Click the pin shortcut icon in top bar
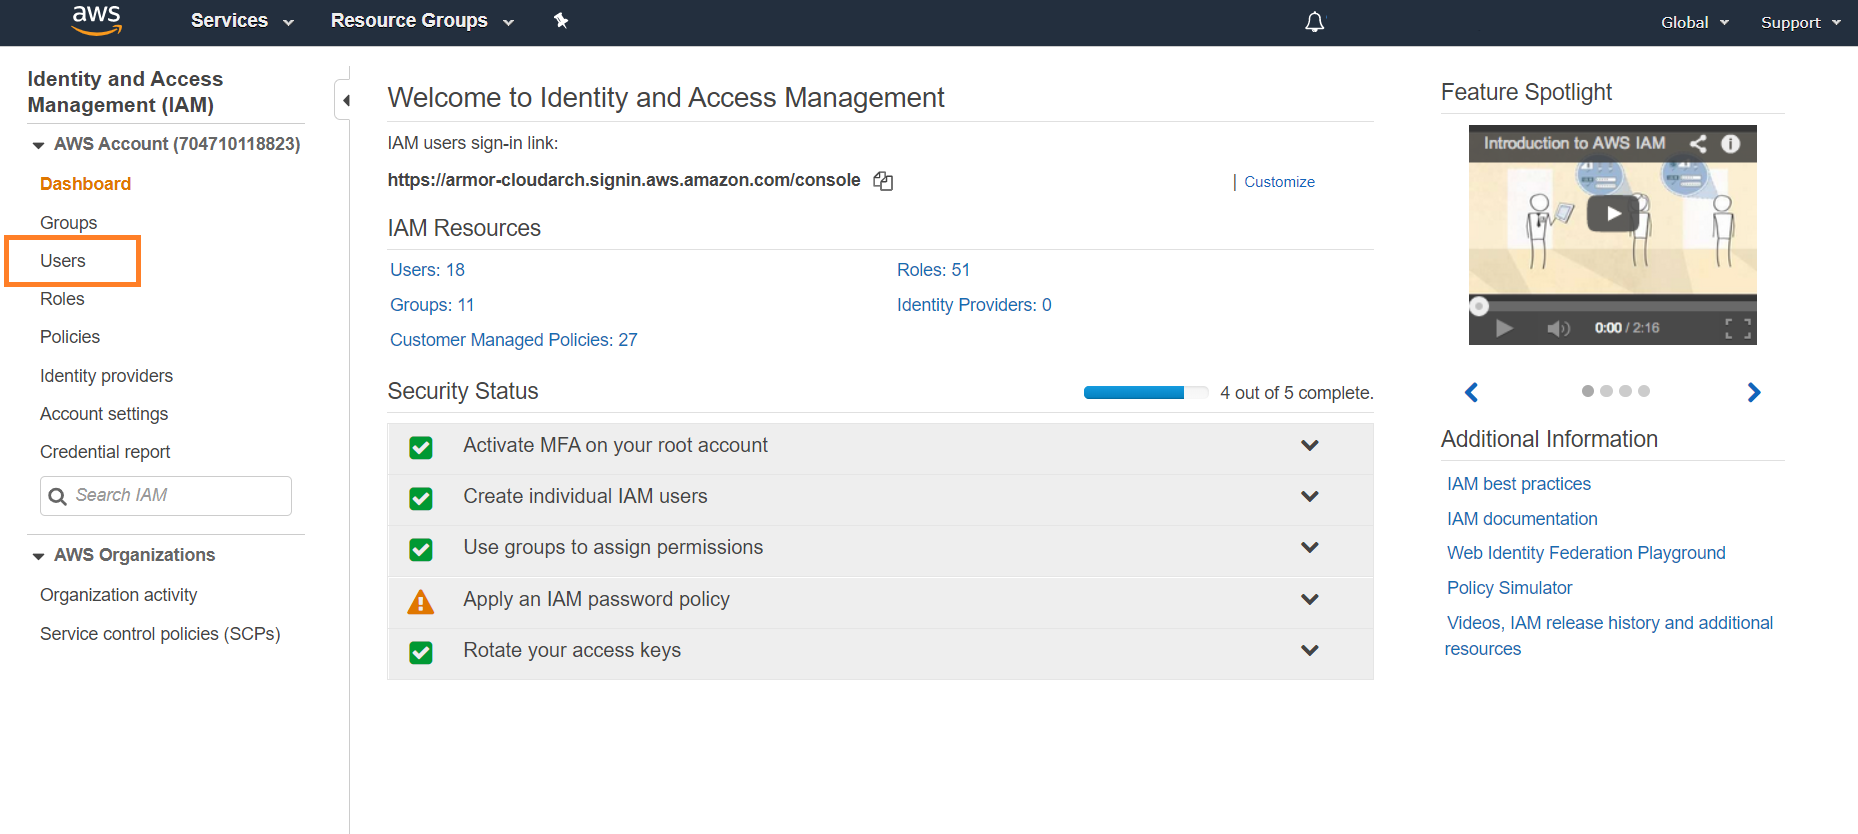This screenshot has width=1858, height=834. coord(561,21)
